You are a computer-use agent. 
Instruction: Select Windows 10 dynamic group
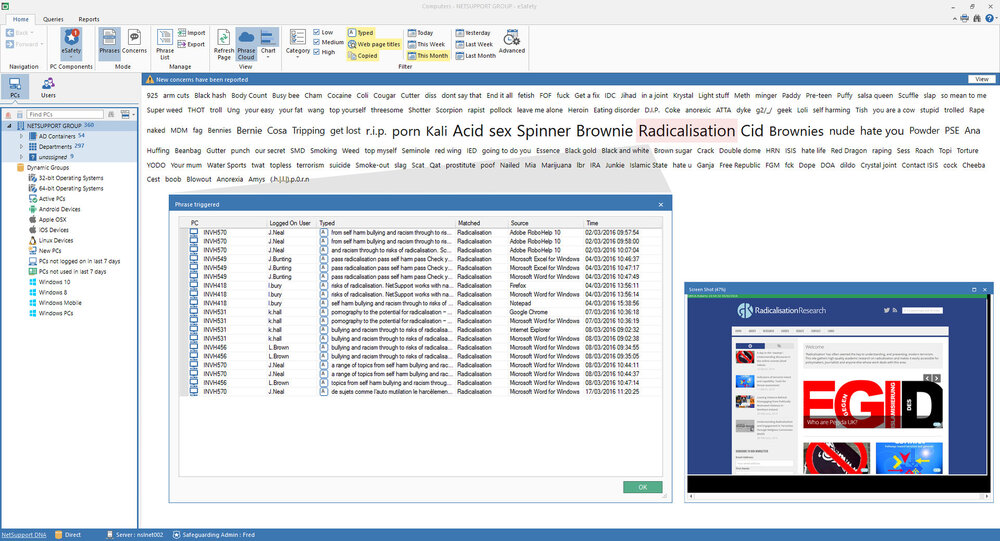(x=49, y=282)
